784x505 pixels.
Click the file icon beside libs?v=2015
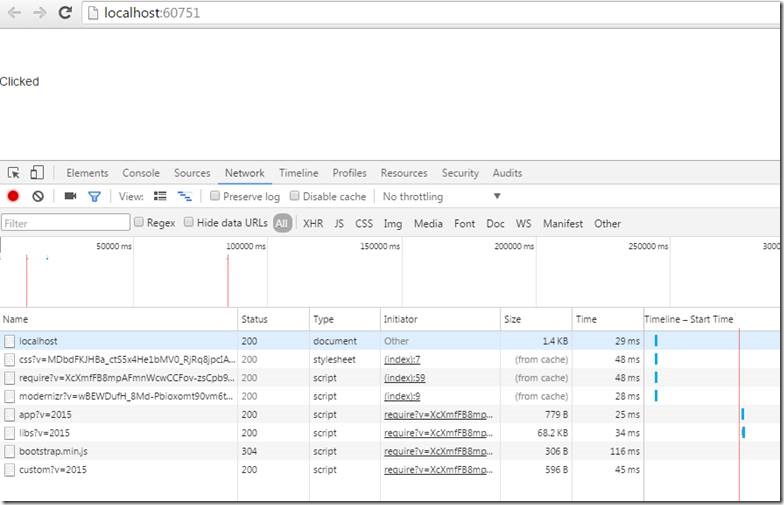pos(10,433)
